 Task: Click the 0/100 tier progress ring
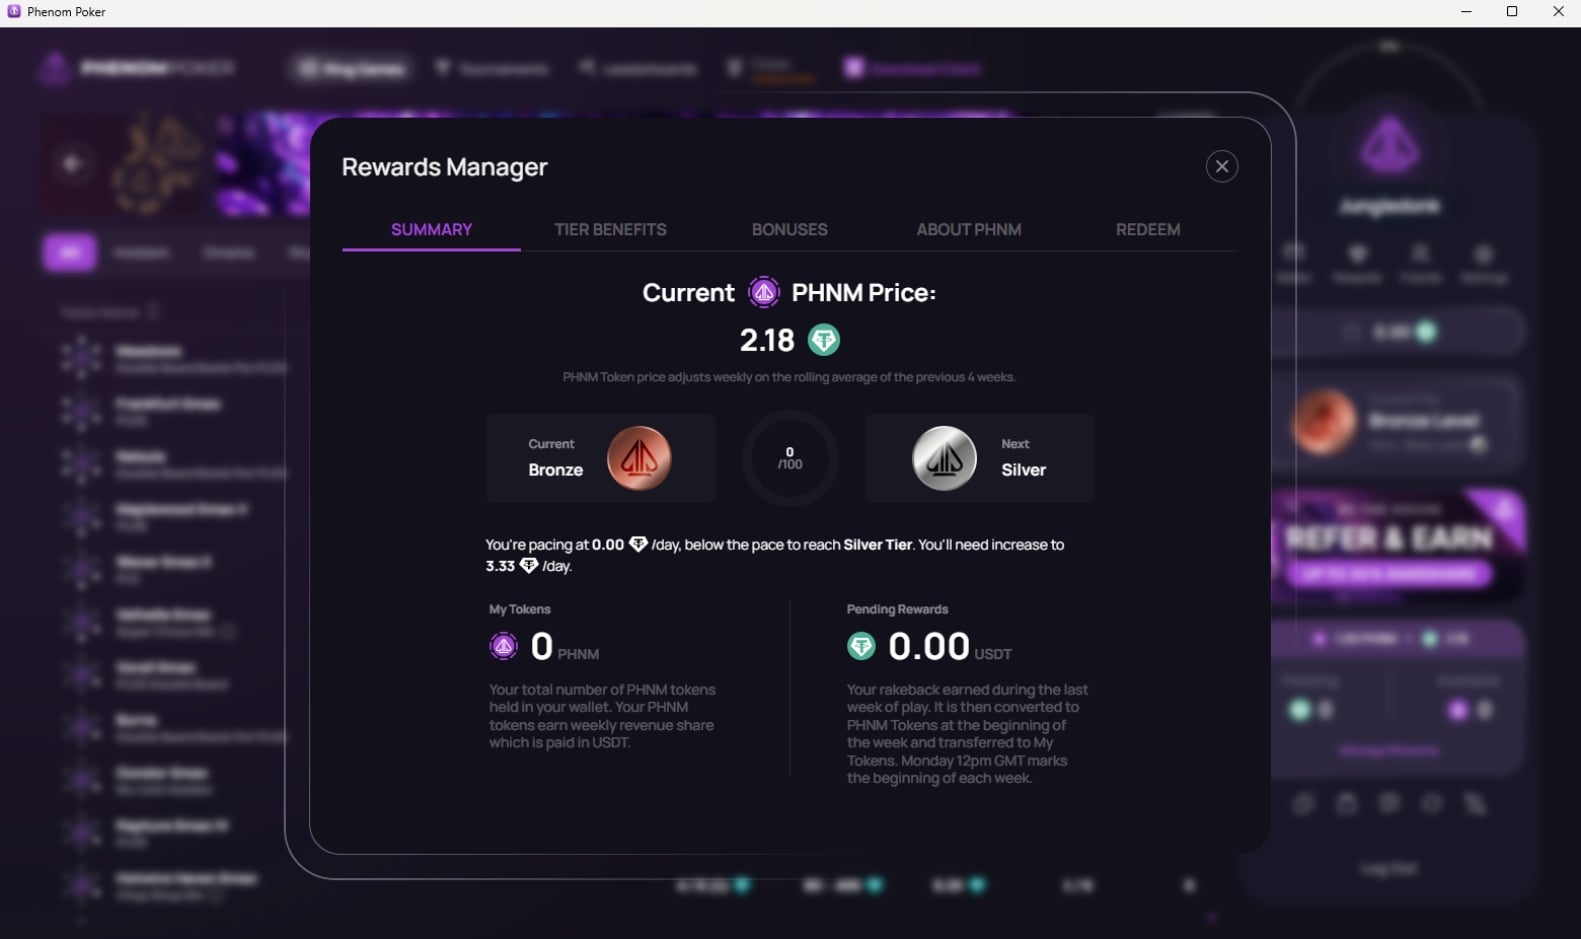(790, 458)
